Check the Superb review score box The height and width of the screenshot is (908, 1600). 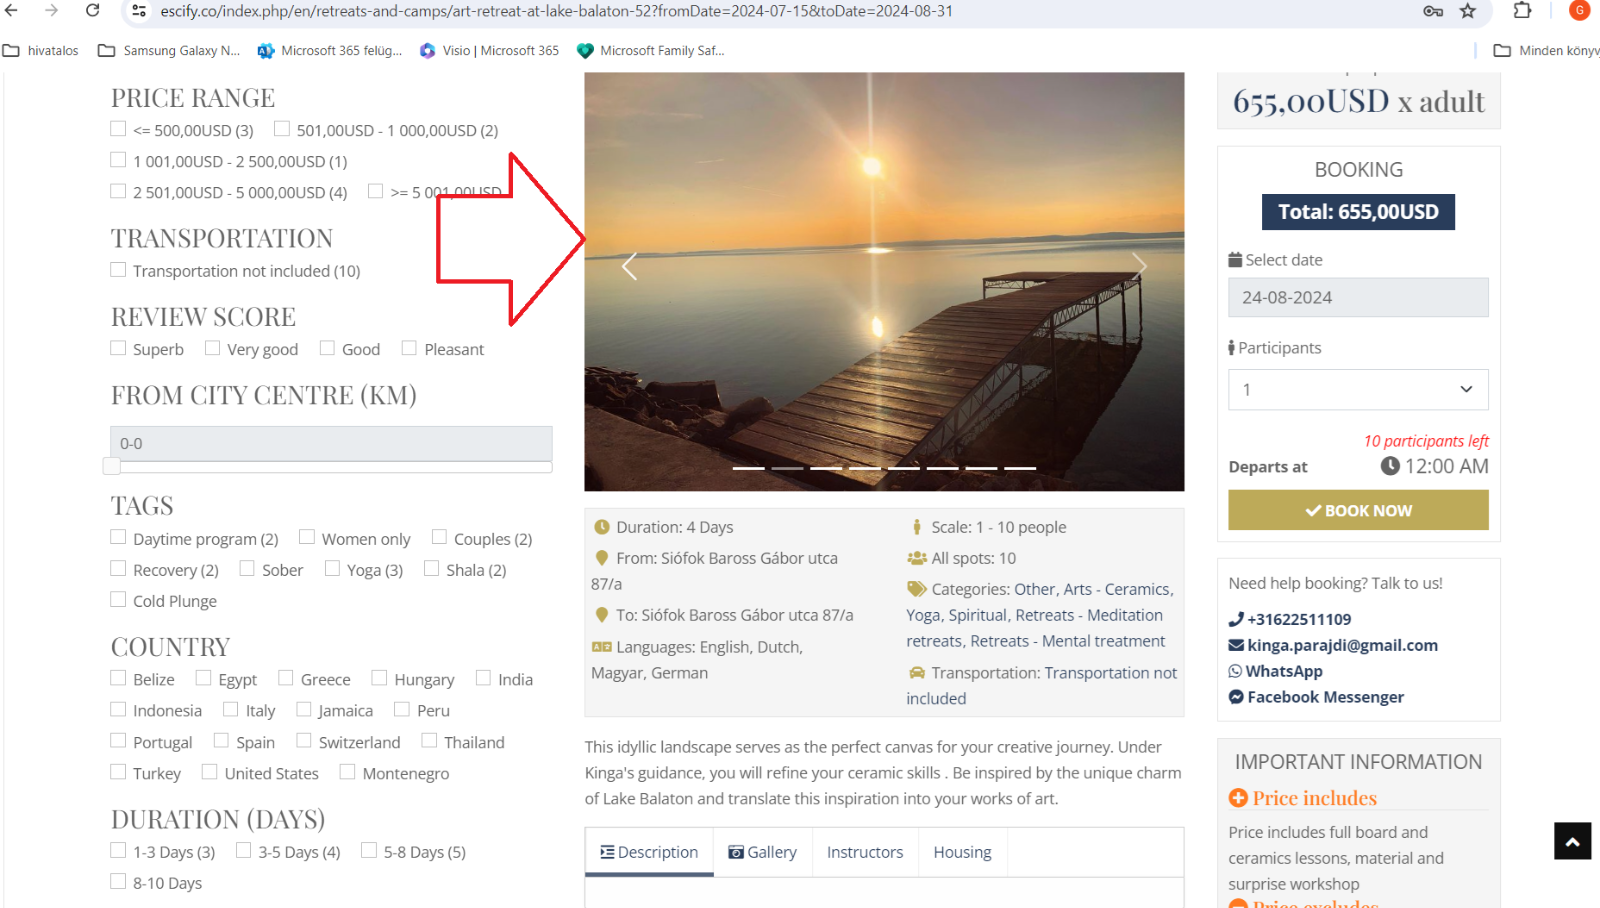point(119,348)
